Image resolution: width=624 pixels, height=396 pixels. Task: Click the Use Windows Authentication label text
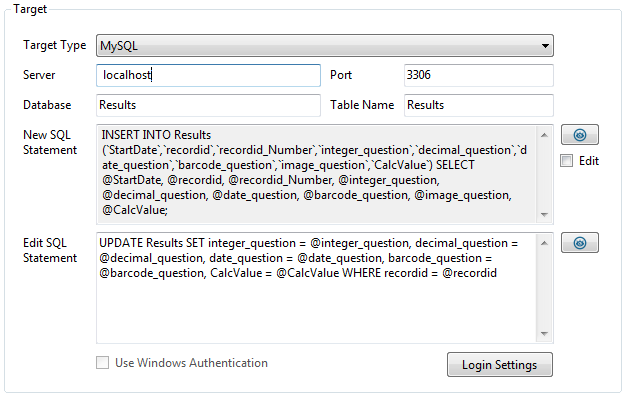pos(191,363)
